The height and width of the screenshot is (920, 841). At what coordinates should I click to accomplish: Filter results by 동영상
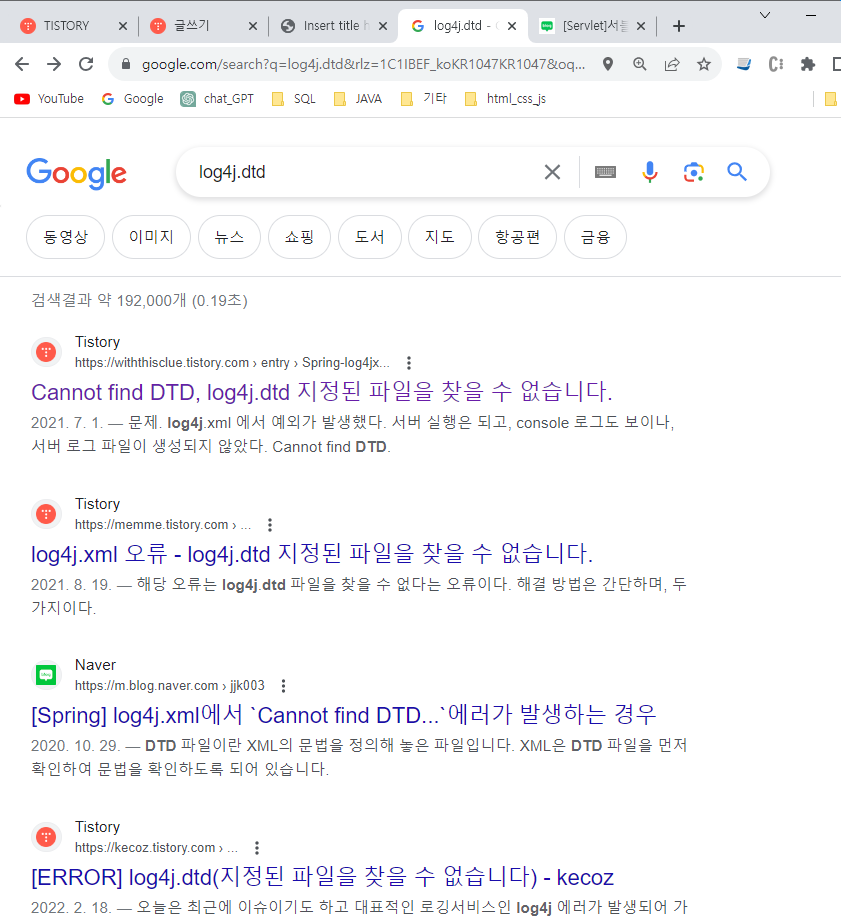pyautogui.click(x=66, y=237)
